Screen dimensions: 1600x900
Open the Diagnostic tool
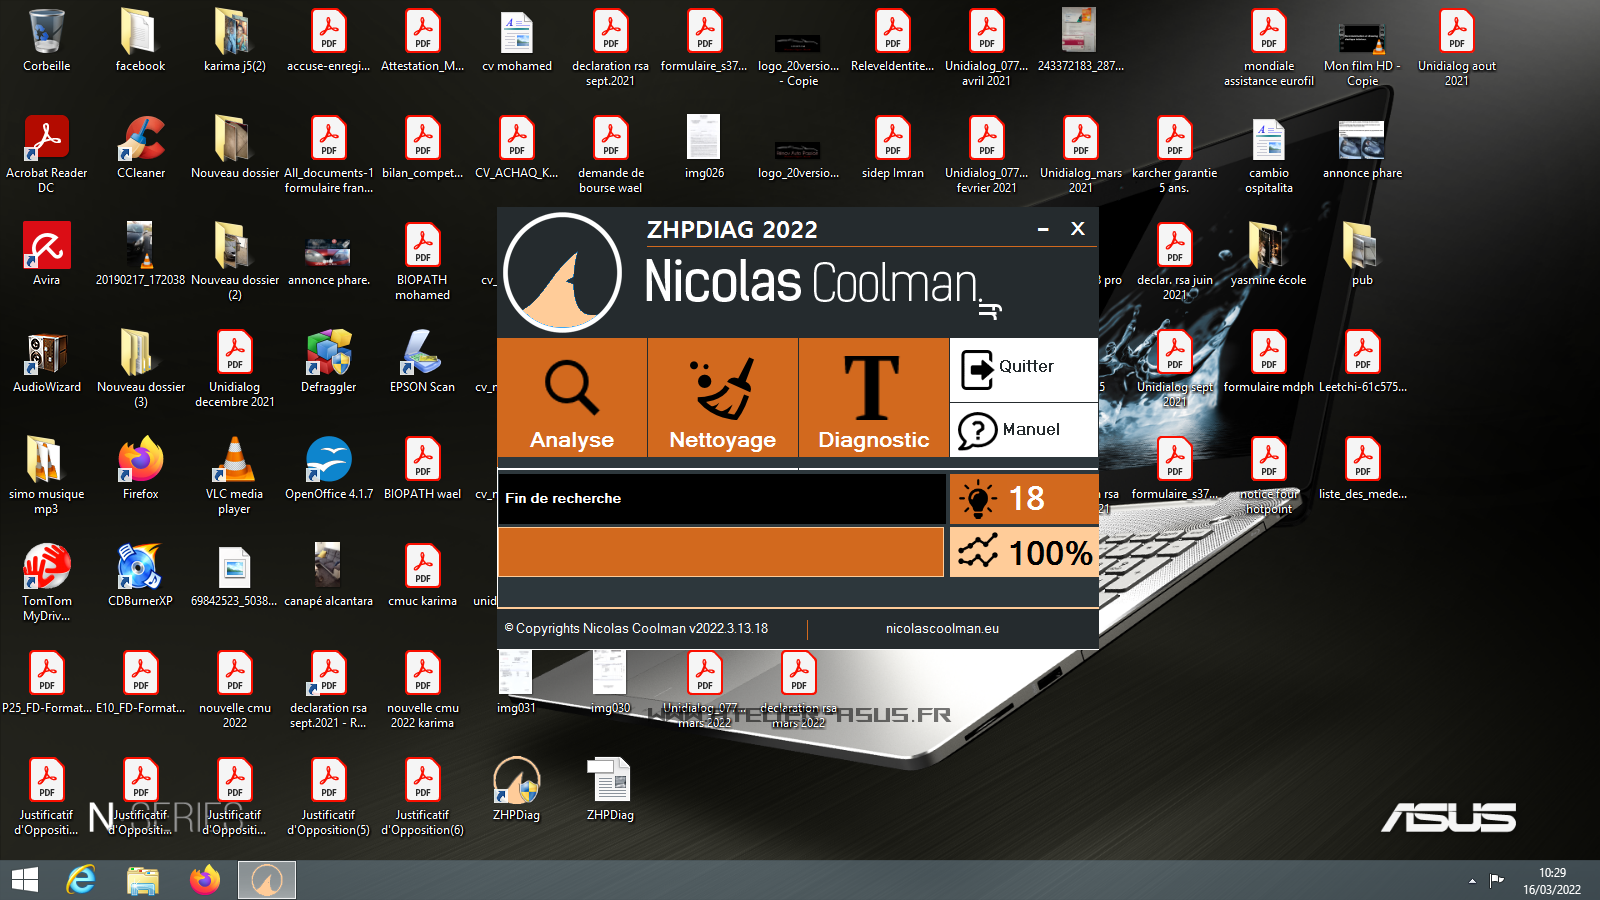pyautogui.click(x=873, y=398)
